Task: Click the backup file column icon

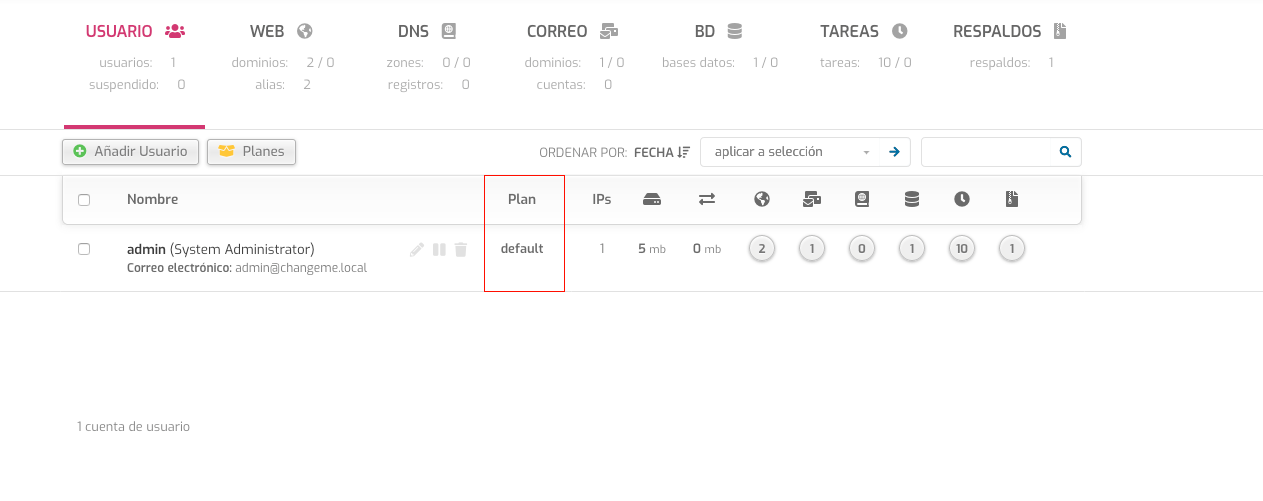Action: [1012, 199]
